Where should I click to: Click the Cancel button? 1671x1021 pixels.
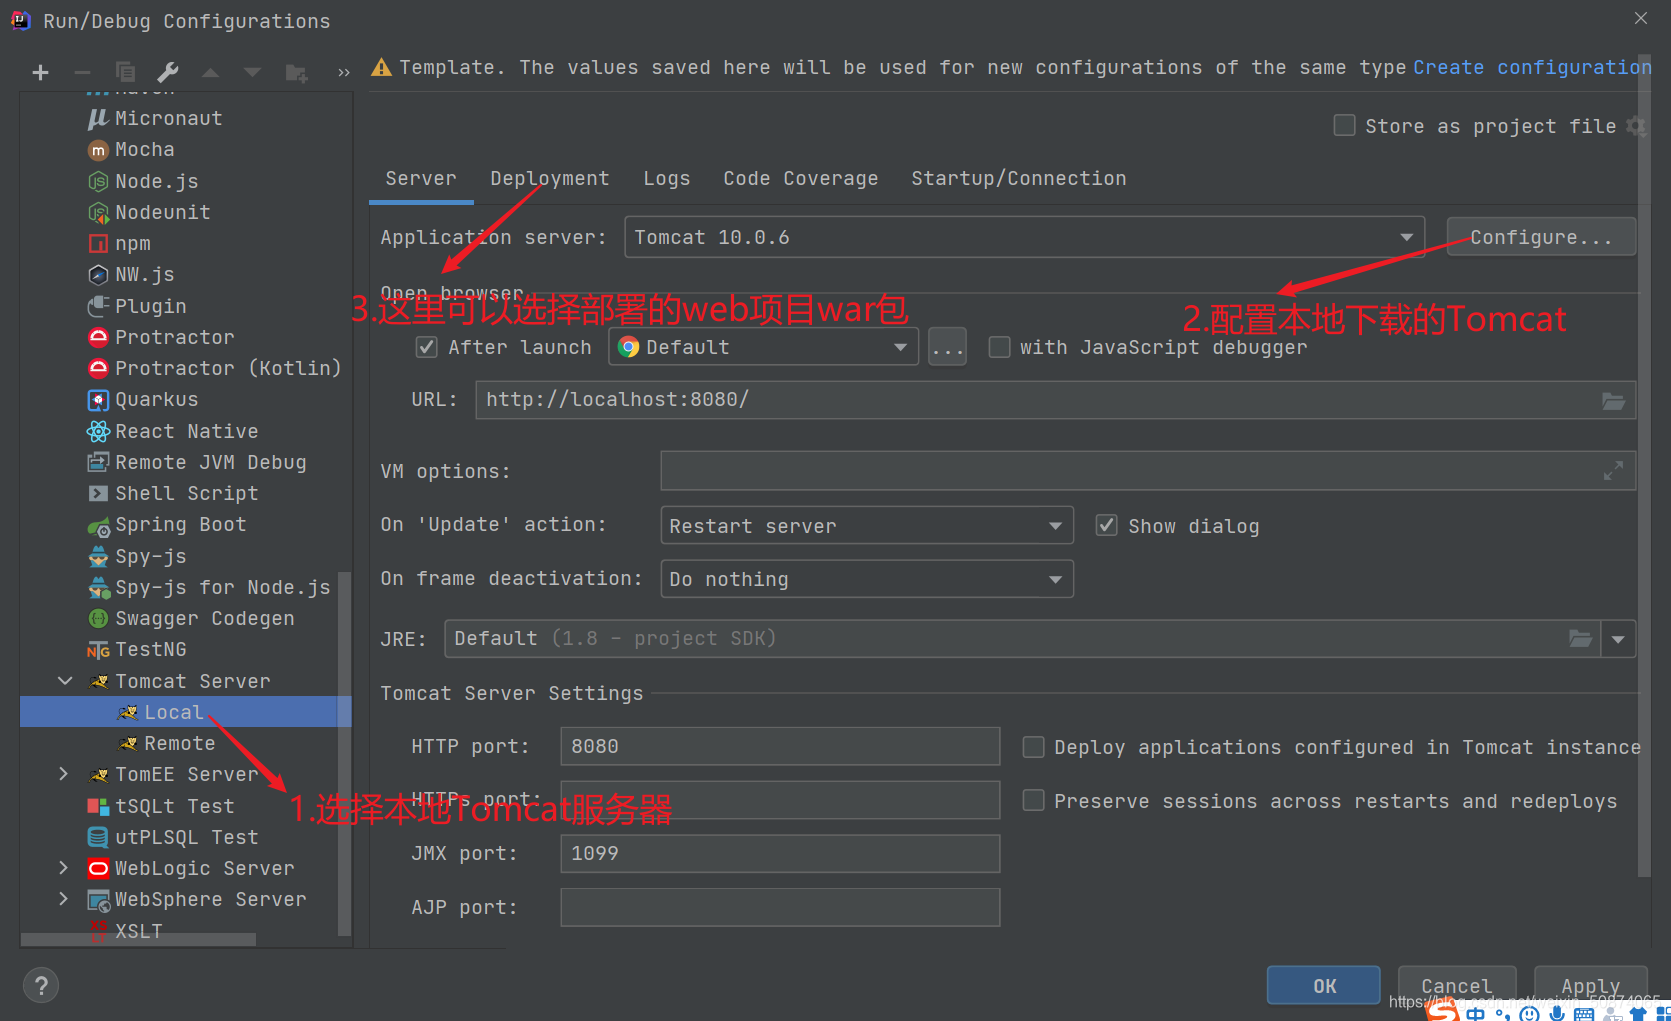click(x=1457, y=986)
